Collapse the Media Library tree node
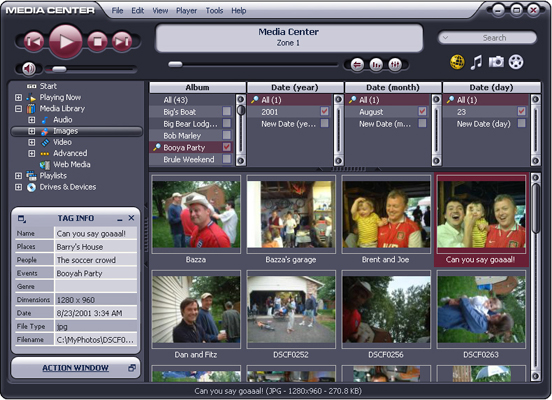The height and width of the screenshot is (400, 552). click(x=18, y=108)
